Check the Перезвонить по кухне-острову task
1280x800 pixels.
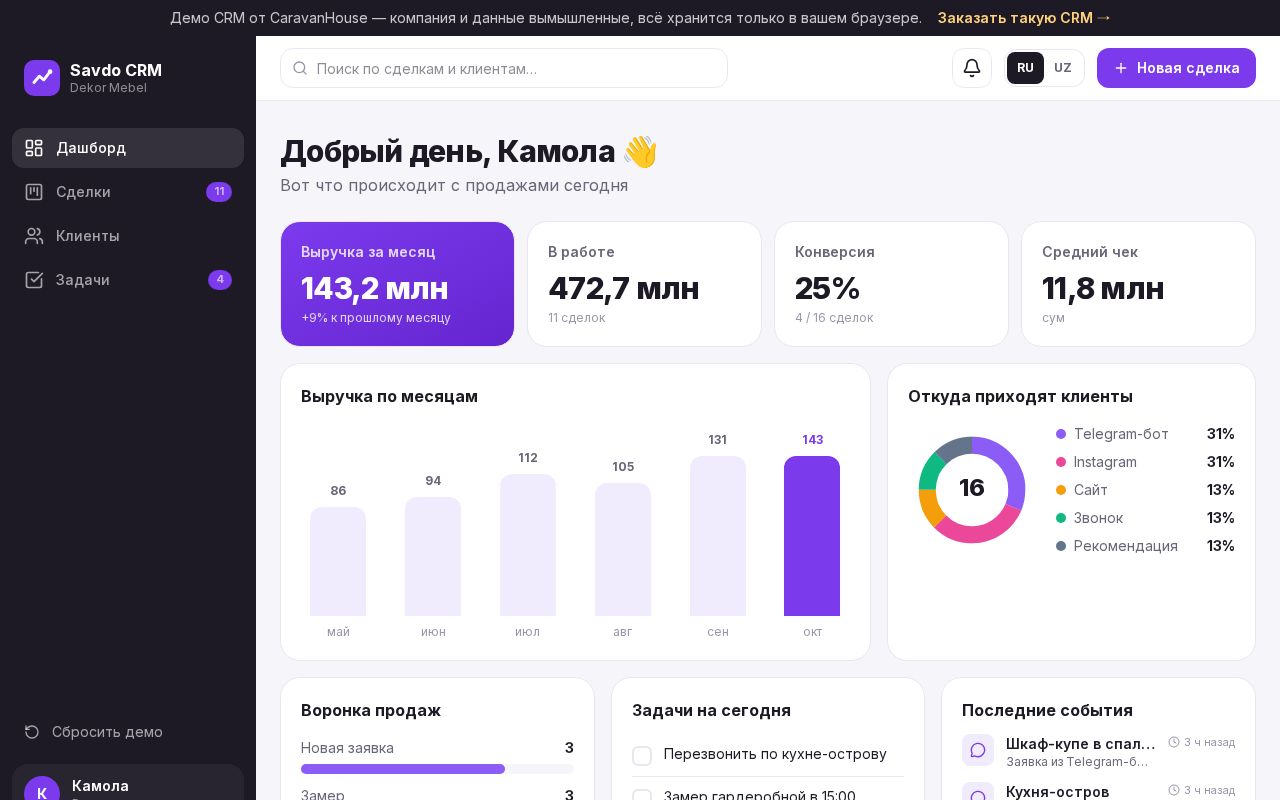click(x=642, y=755)
